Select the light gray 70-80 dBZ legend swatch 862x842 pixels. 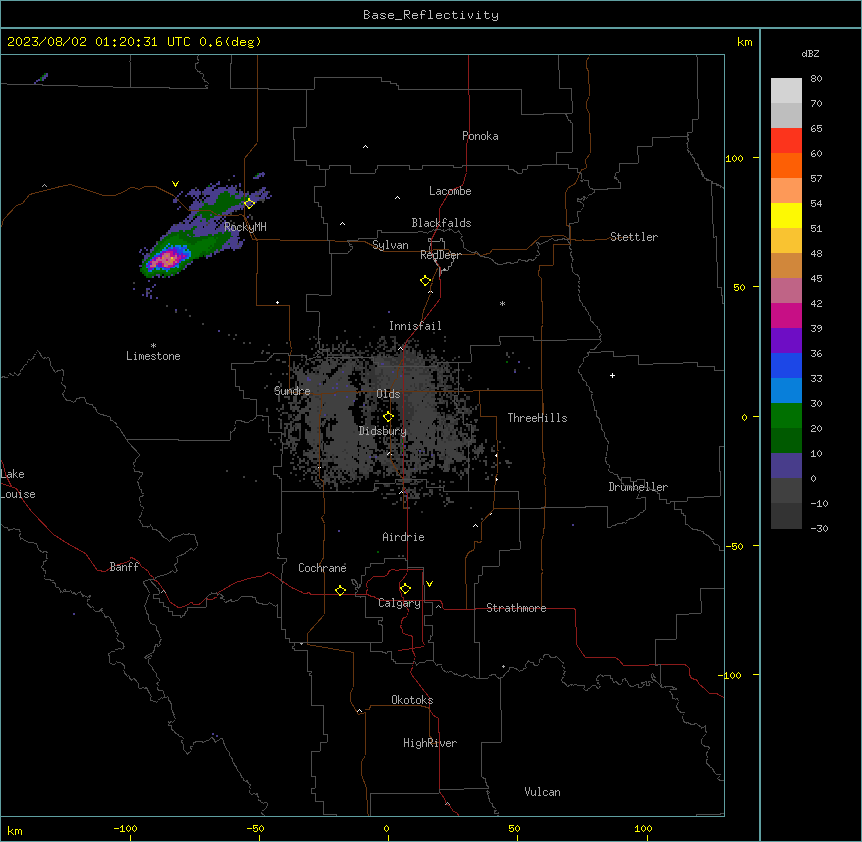point(786,91)
